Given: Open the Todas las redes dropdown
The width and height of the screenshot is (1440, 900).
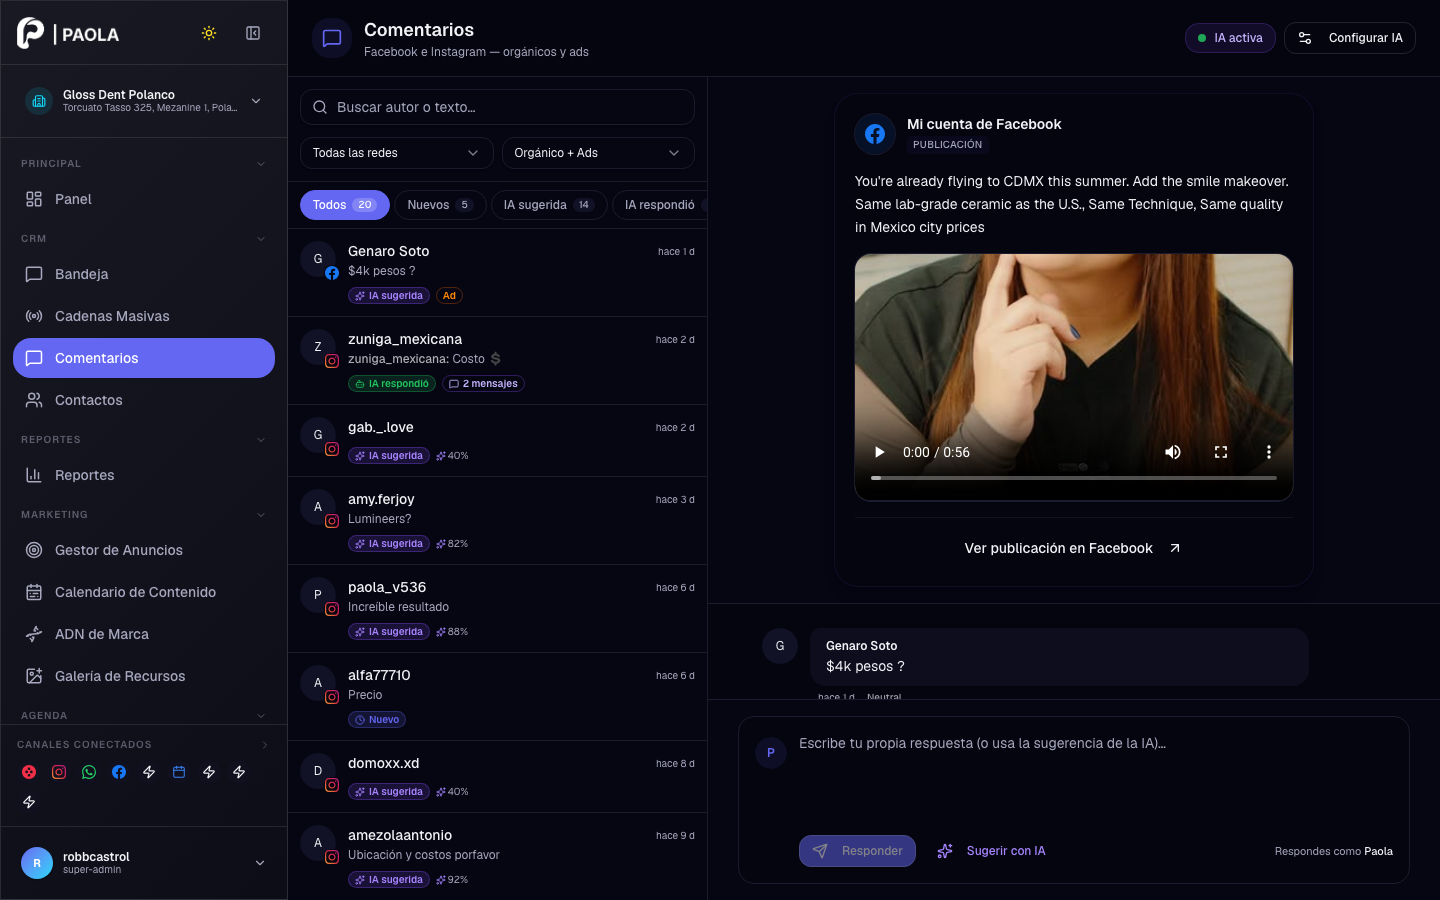Looking at the screenshot, I should pyautogui.click(x=397, y=153).
